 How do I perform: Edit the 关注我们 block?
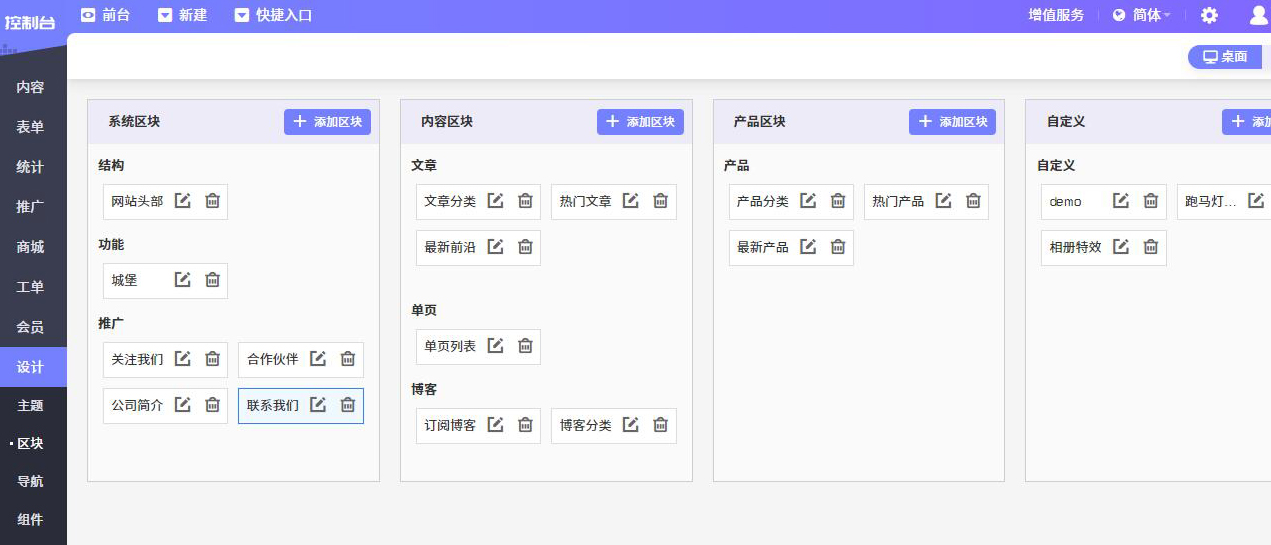click(182, 358)
